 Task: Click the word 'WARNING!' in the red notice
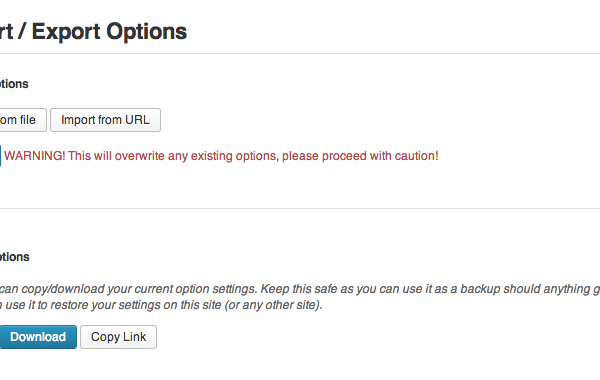(35, 156)
